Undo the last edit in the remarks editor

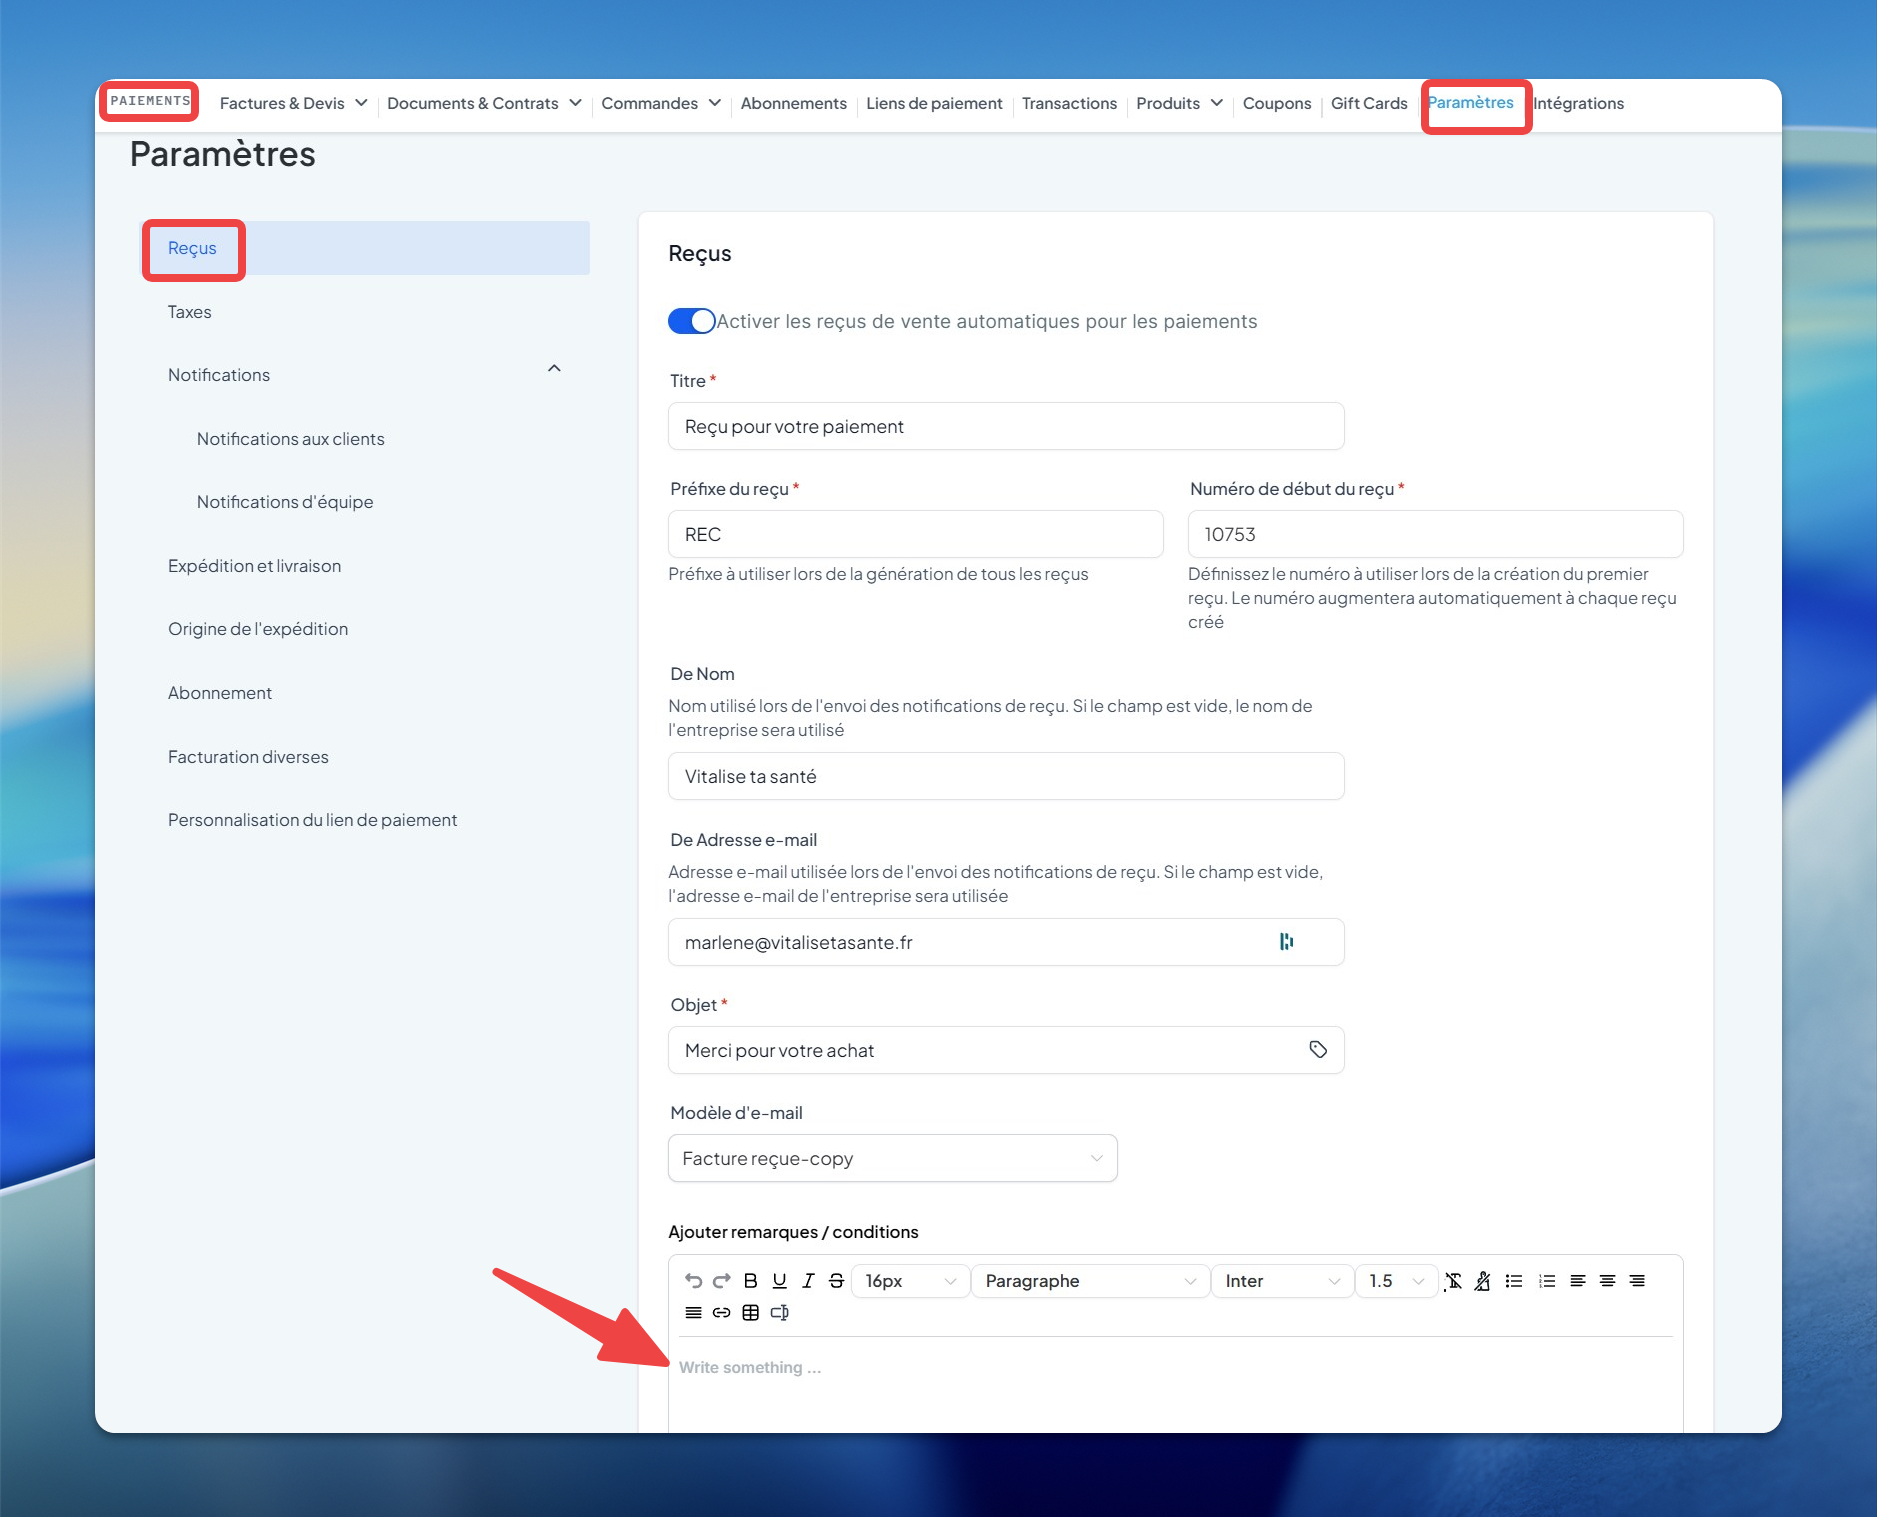[x=693, y=1281]
